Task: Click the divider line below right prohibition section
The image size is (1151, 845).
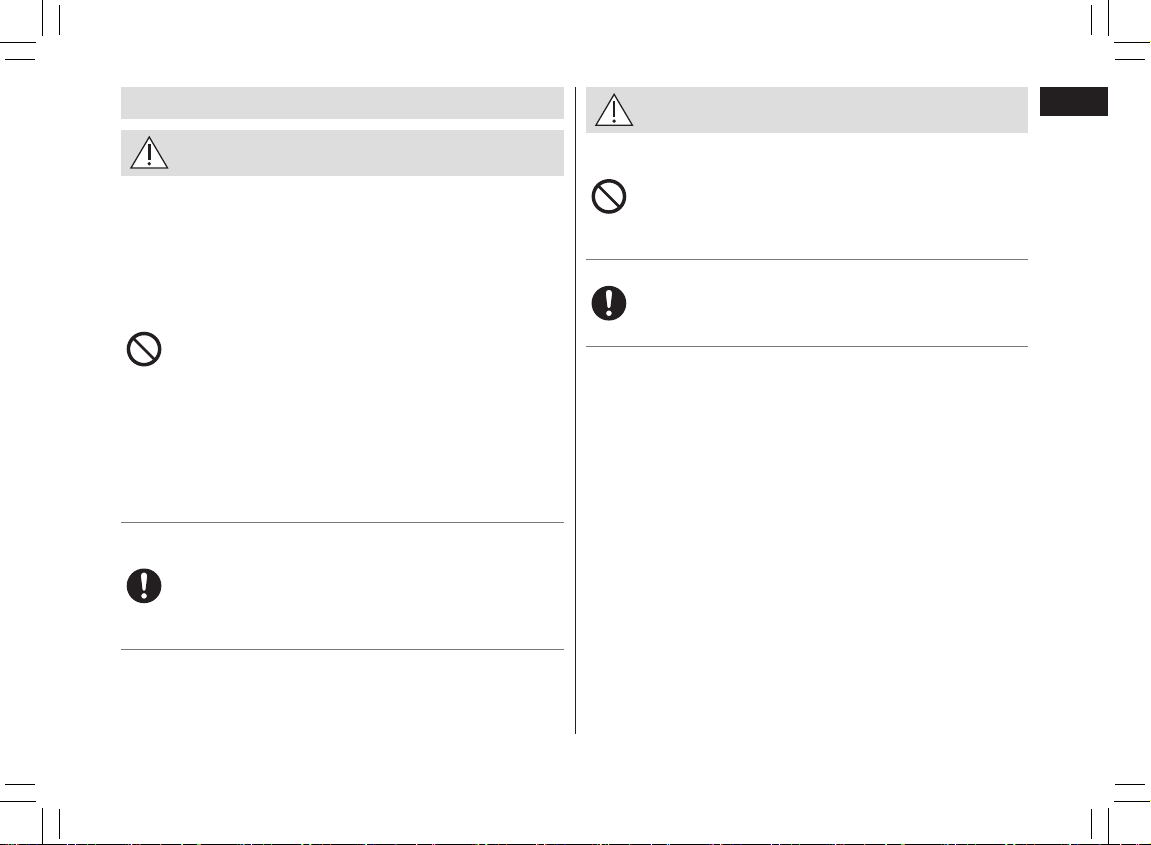Action: [x=807, y=259]
